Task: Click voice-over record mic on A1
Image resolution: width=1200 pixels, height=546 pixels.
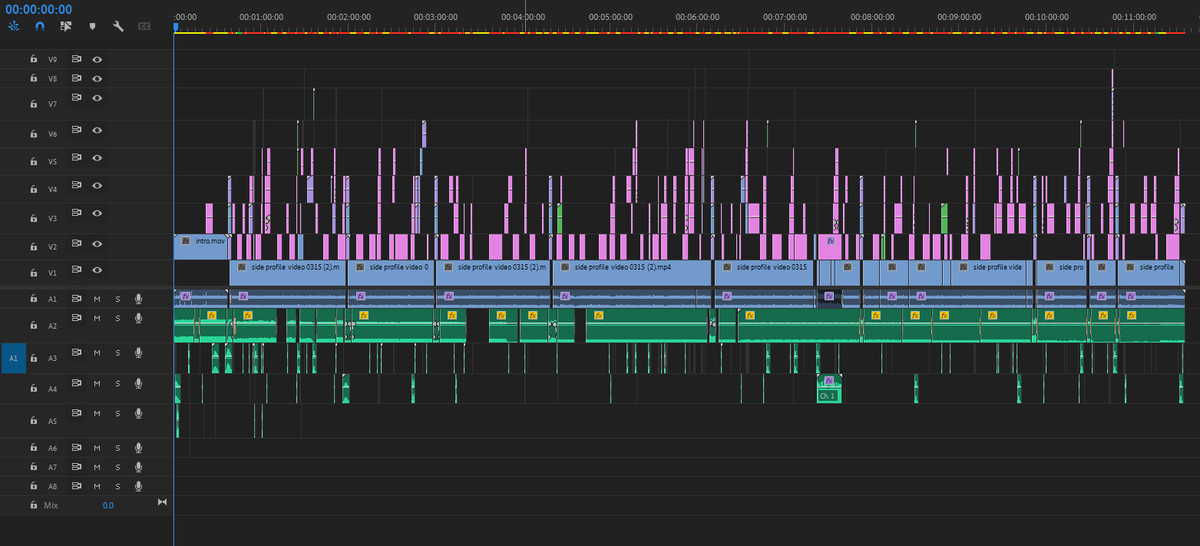Action: coord(139,298)
